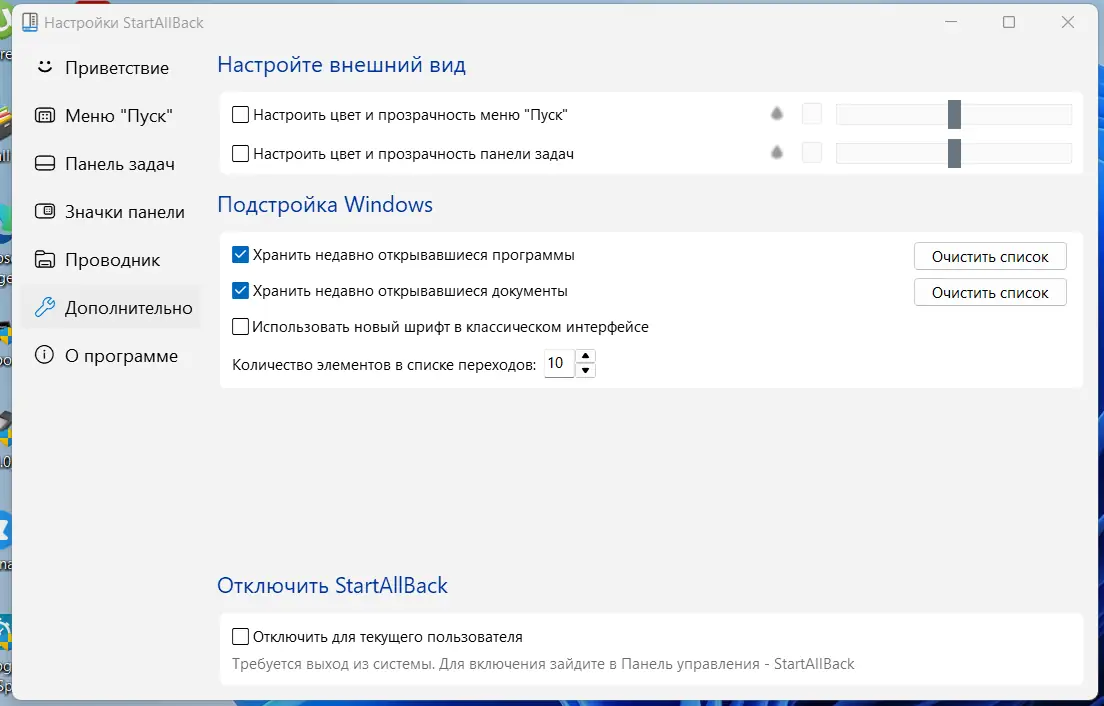This screenshot has width=1104, height=706.
Task: Click Очистить список for recent programs
Action: tap(990, 257)
